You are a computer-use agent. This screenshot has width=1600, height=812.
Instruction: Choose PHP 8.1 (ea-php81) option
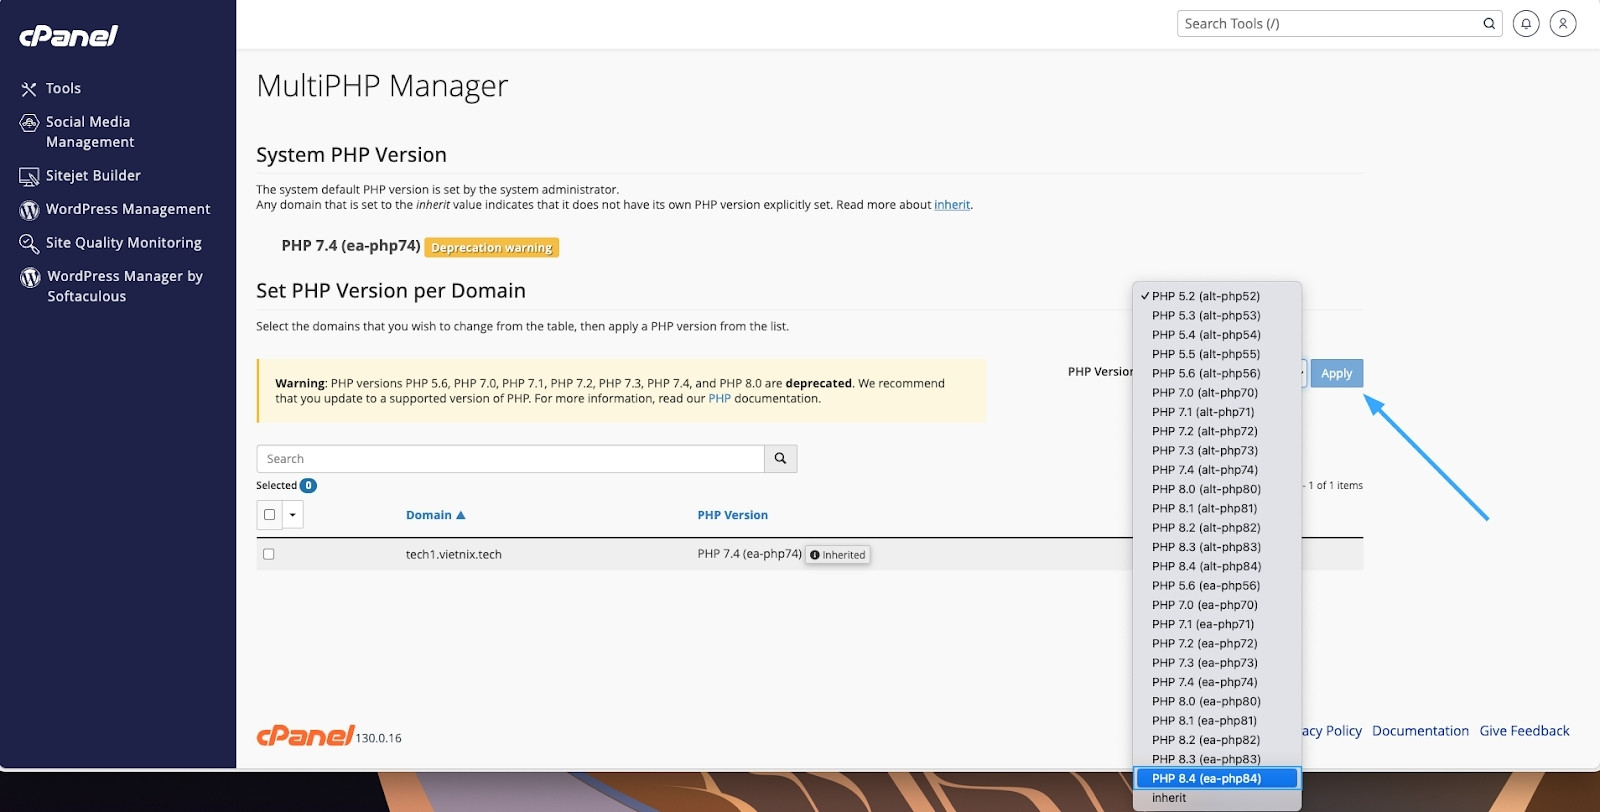point(1217,721)
